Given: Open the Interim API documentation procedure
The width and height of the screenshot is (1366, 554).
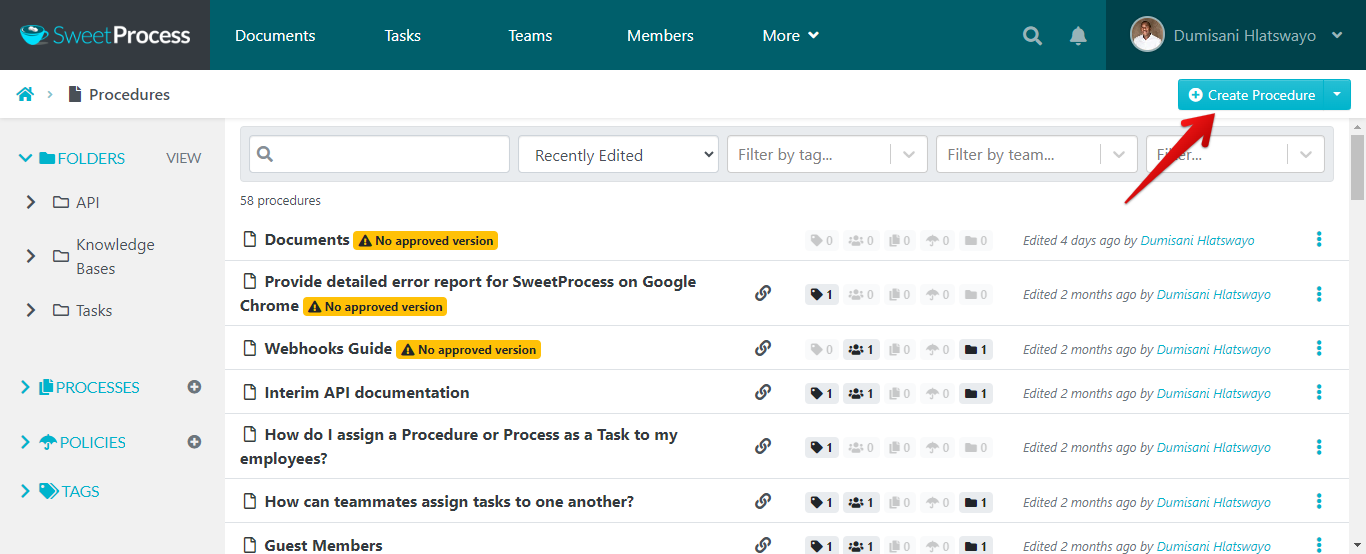Looking at the screenshot, I should [367, 392].
